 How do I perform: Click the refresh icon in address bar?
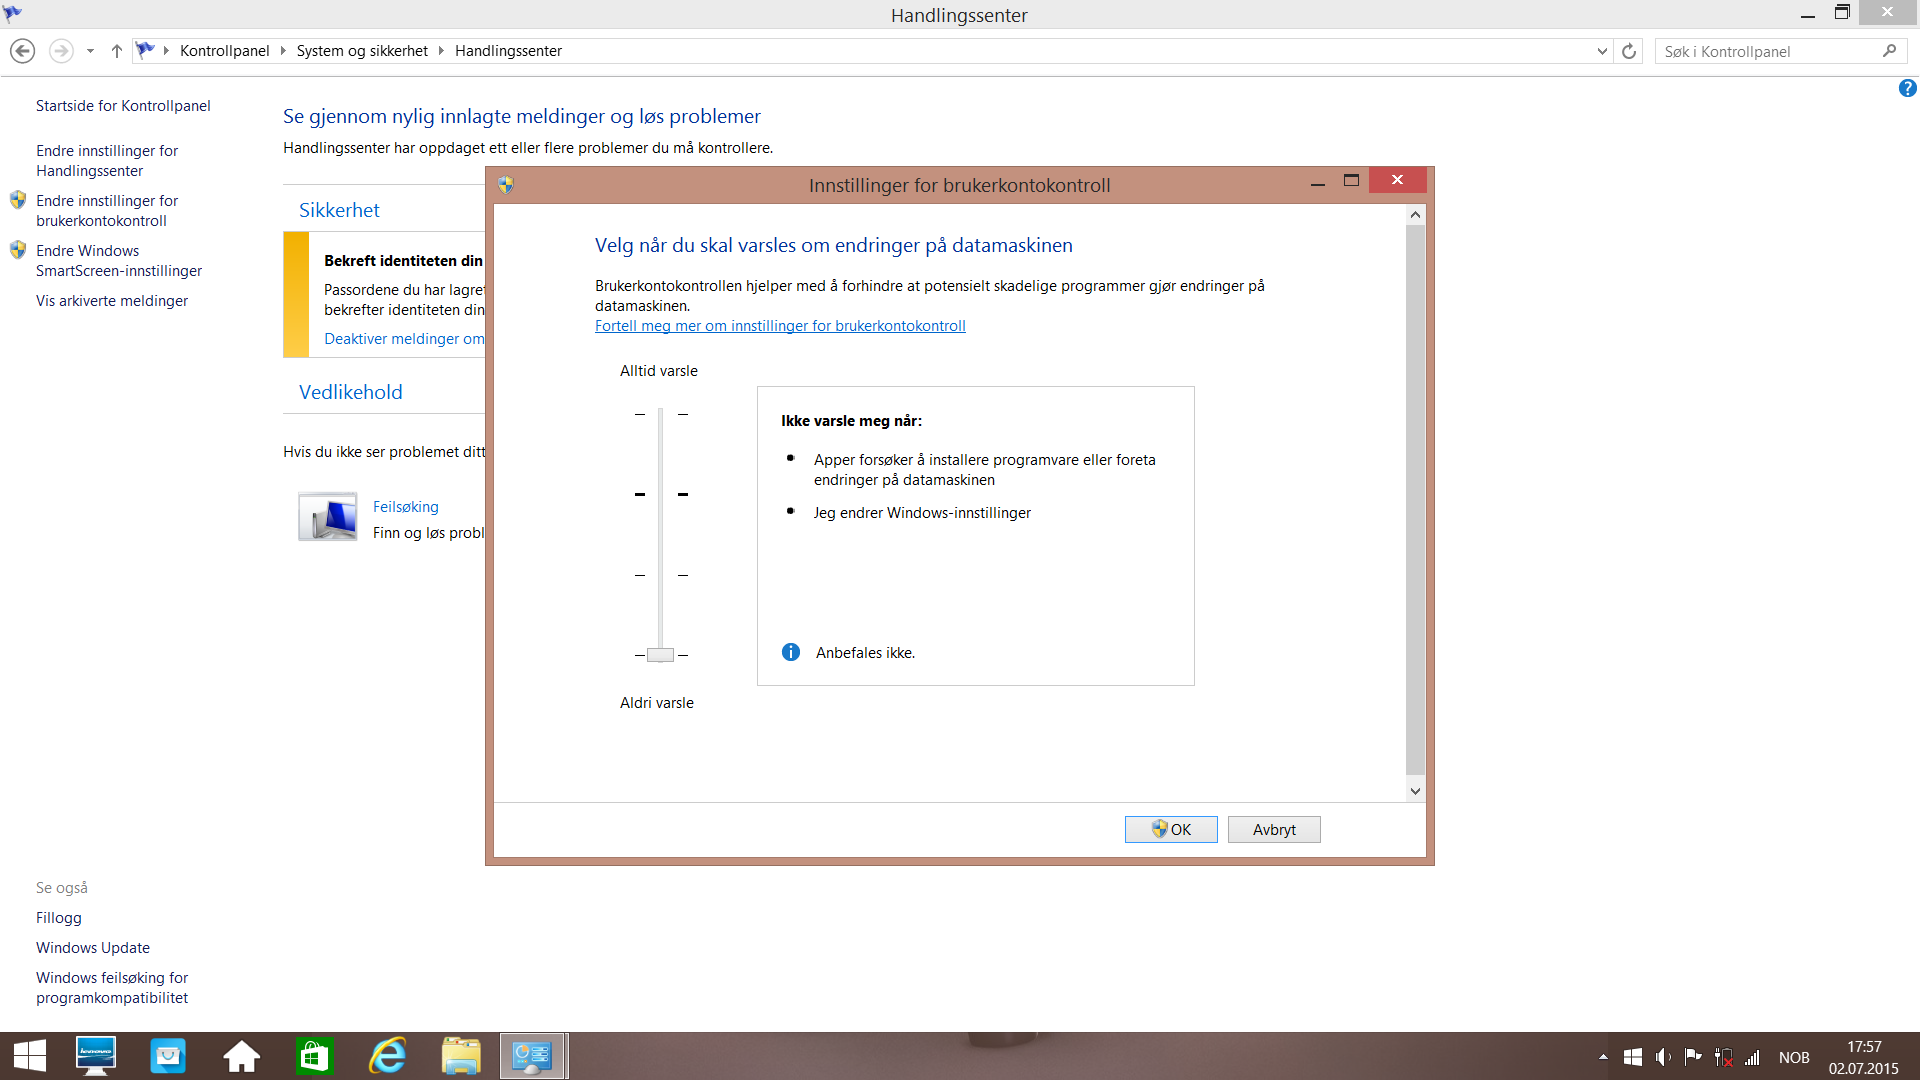tap(1629, 51)
